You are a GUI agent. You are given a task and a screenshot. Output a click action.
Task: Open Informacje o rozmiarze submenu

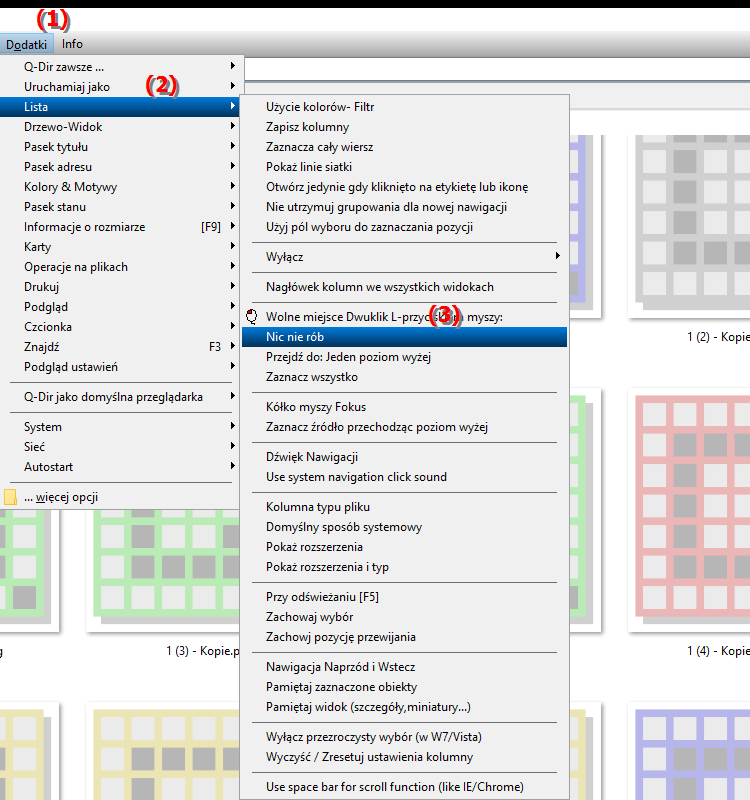120,227
